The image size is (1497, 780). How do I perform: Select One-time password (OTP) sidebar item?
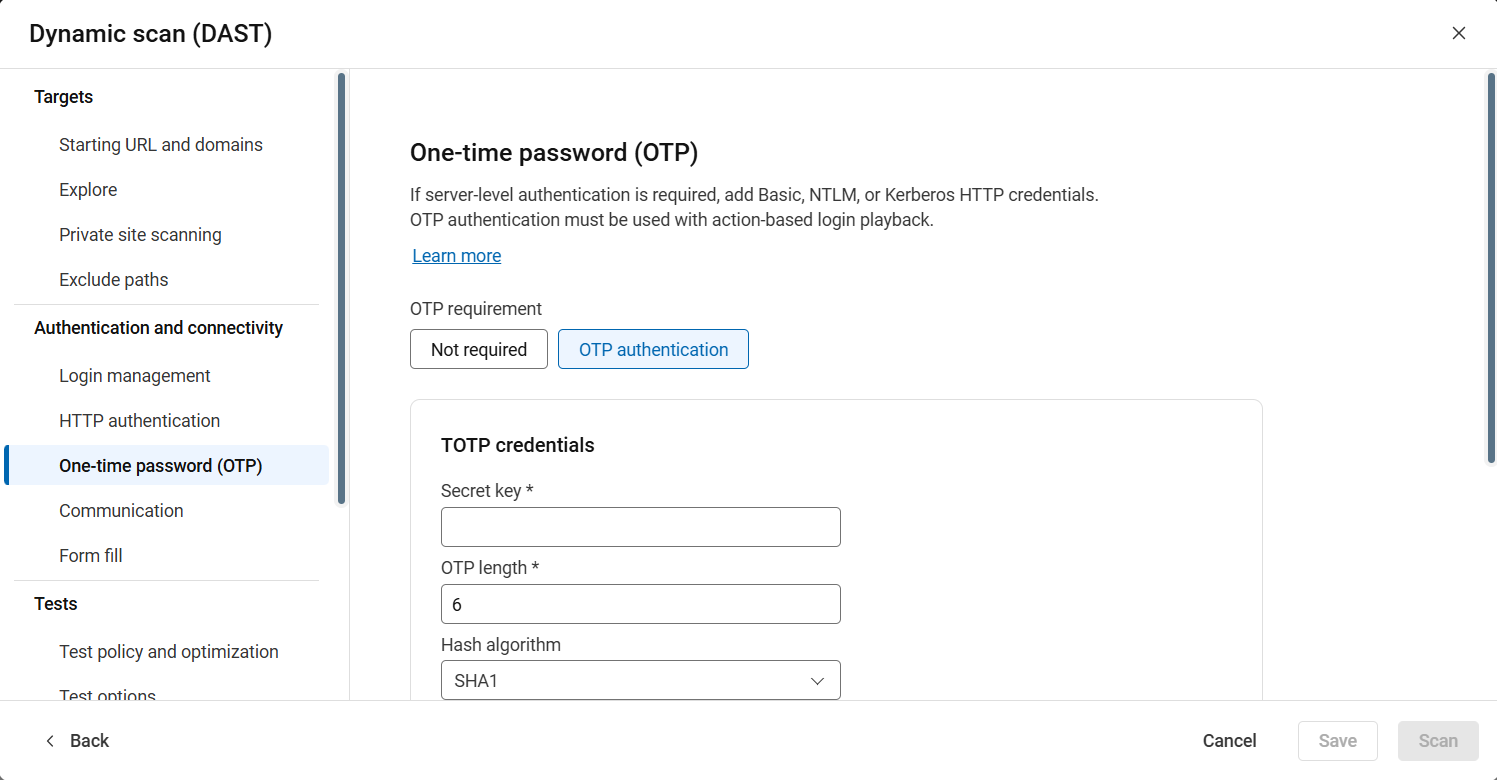click(161, 466)
